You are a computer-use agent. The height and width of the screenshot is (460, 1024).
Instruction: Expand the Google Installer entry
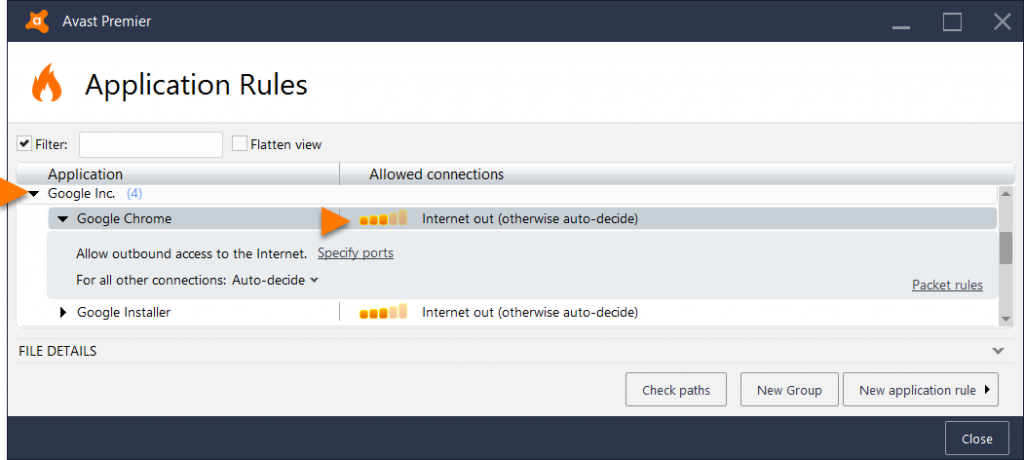tap(63, 312)
